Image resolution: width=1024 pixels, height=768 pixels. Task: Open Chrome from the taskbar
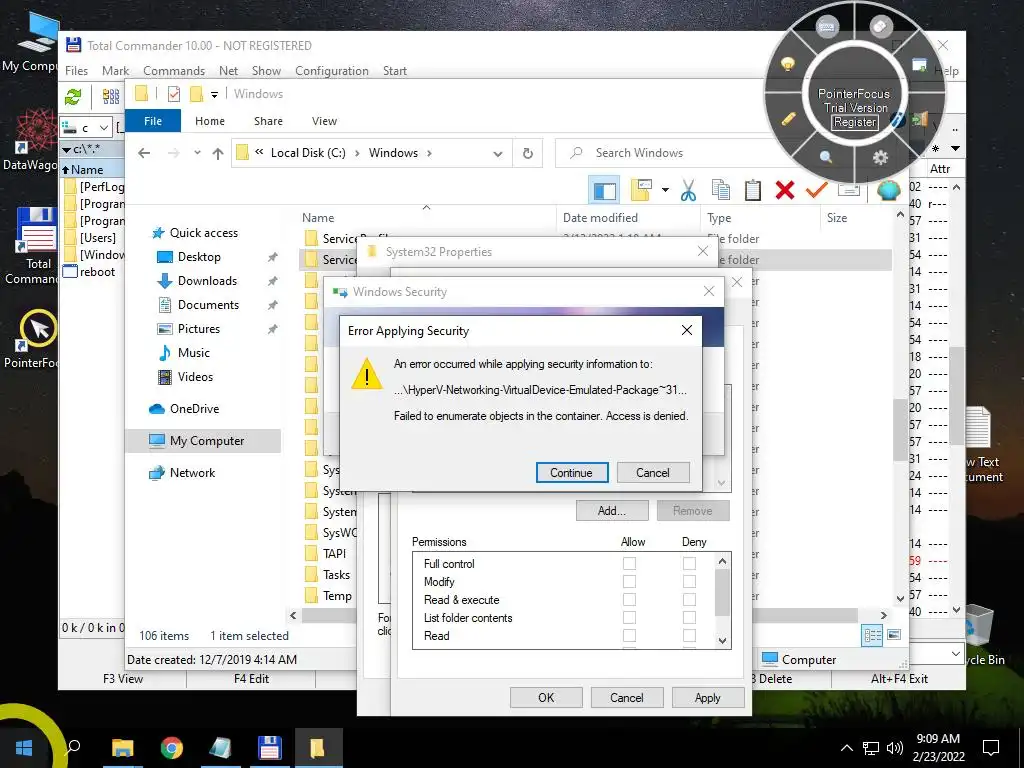(172, 748)
